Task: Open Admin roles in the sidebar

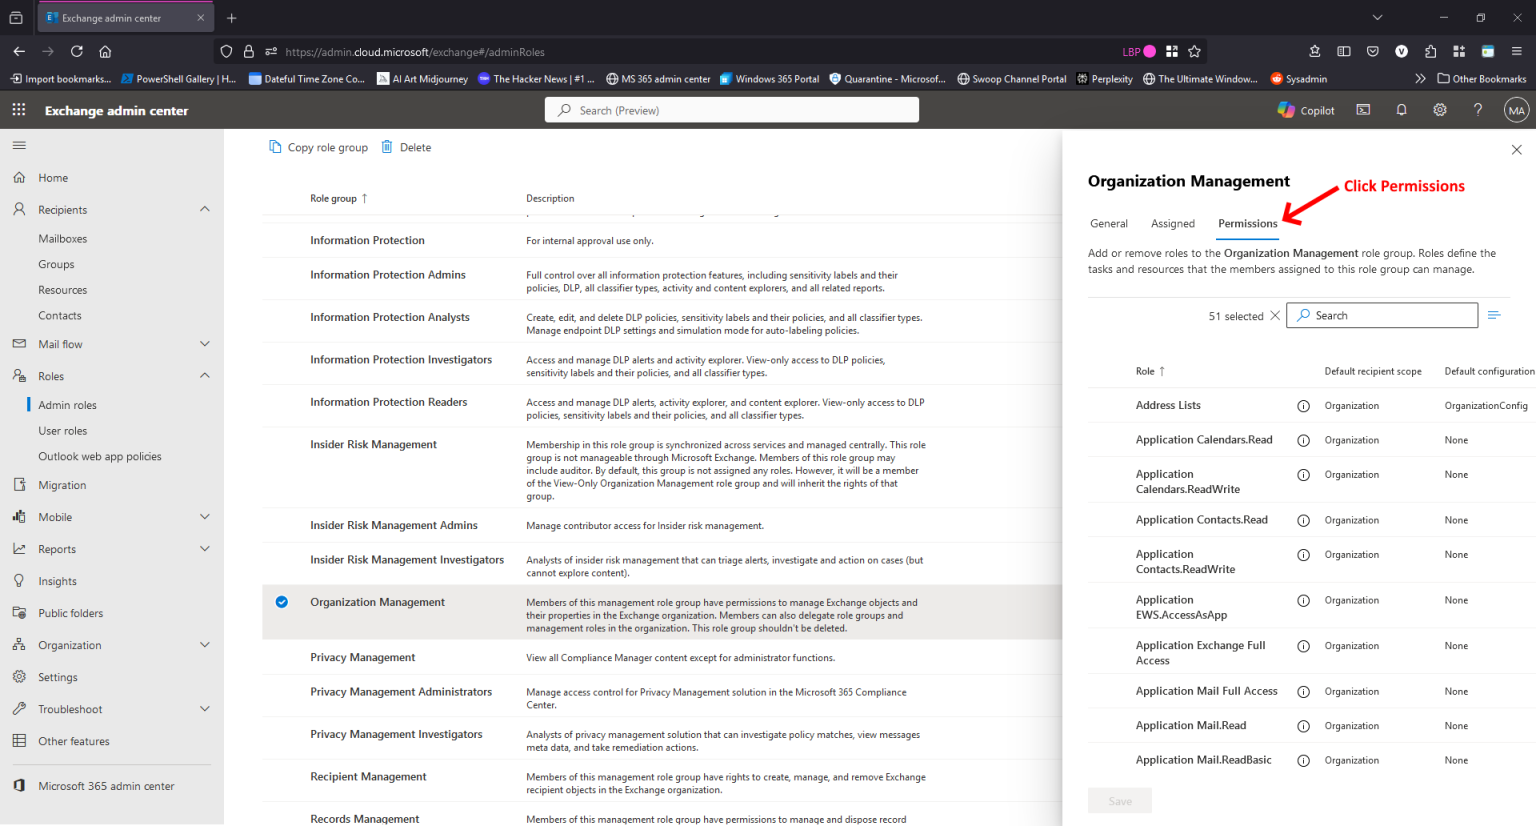Action: pos(67,405)
